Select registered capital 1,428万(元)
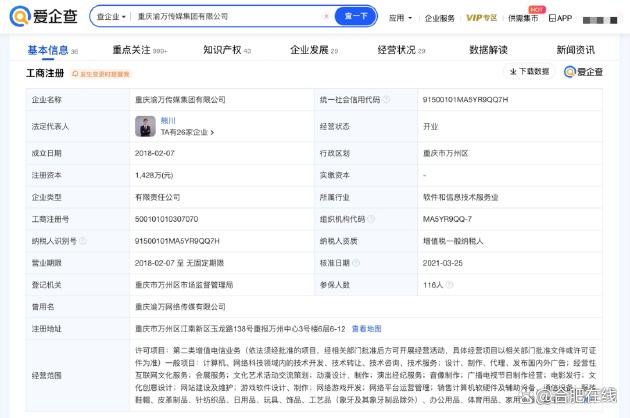The height and width of the screenshot is (418, 630). (x=154, y=175)
